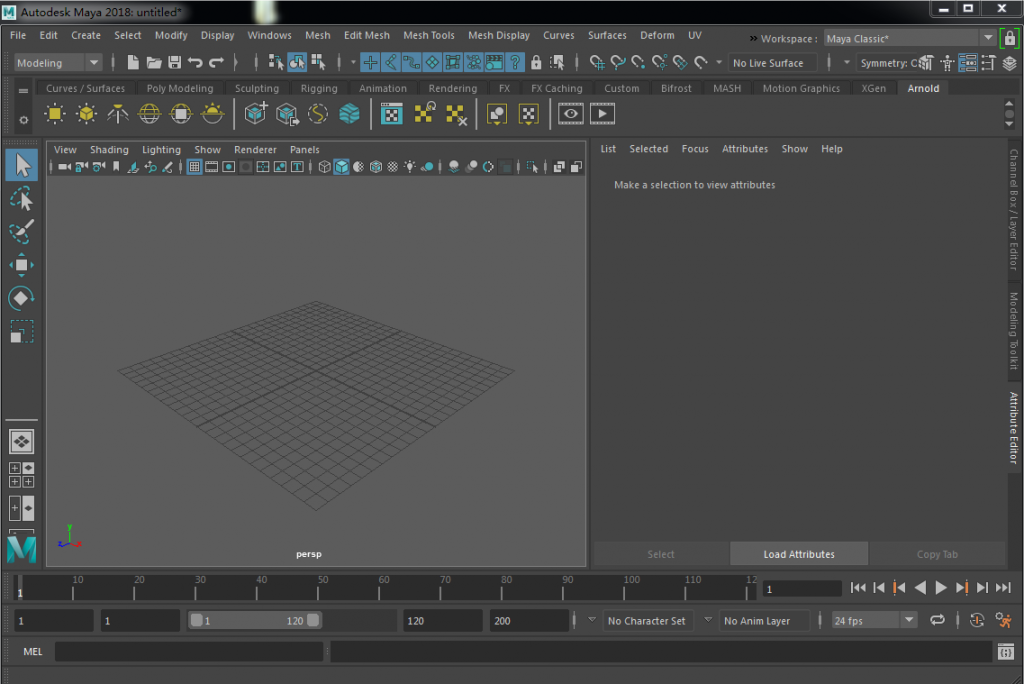The image size is (1024, 684).
Task: Choose the Move tool in toolbox
Action: point(21,265)
